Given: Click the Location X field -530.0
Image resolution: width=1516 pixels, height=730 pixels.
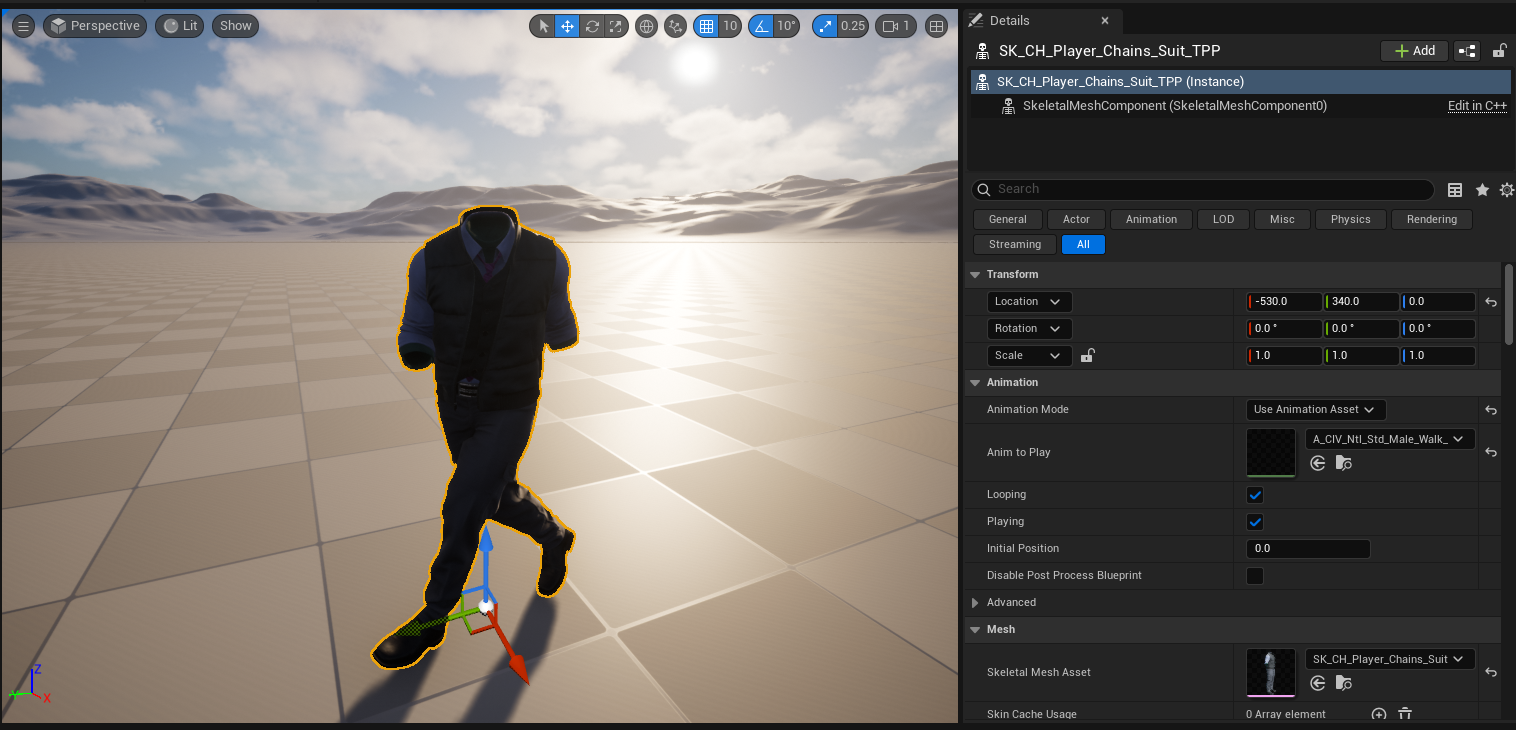Looking at the screenshot, I should (1284, 301).
